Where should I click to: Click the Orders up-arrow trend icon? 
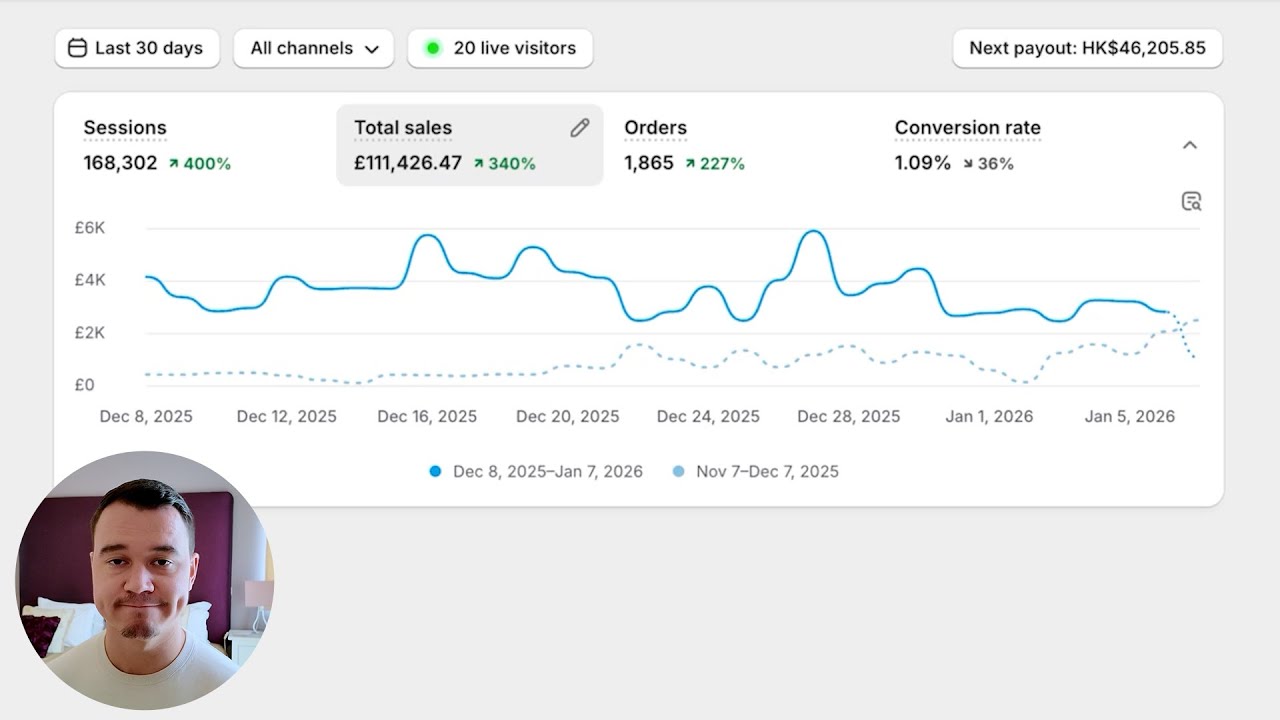(690, 163)
